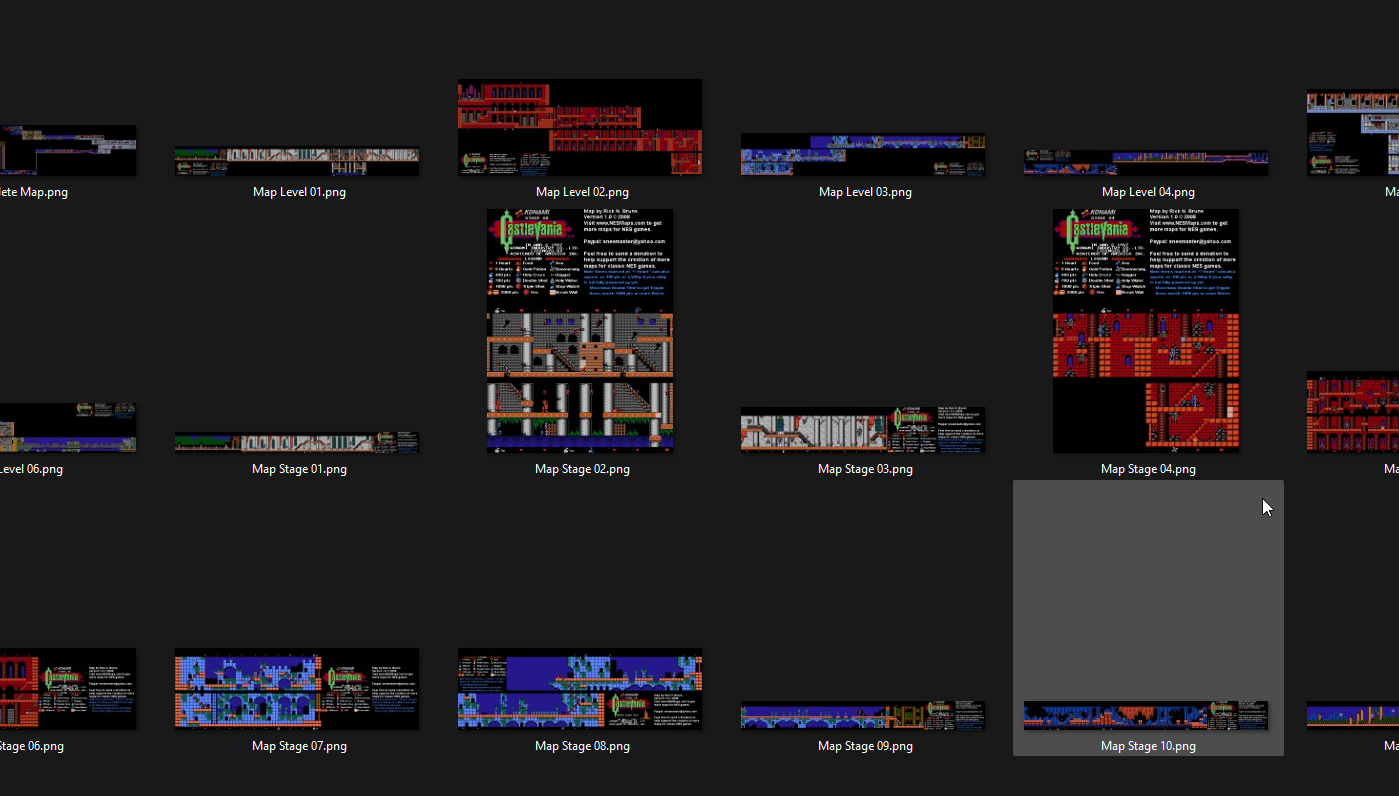
Task: Click the cut-off Level 06.png thumbnail
Action: [x=68, y=427]
